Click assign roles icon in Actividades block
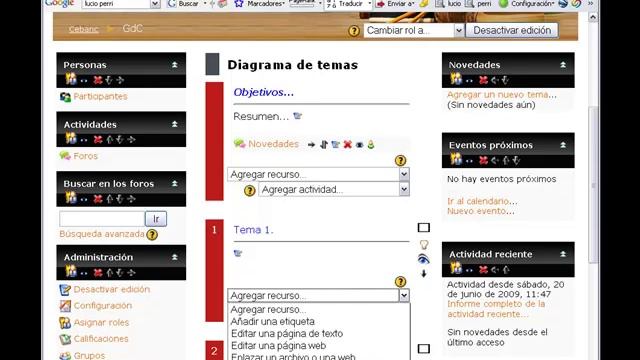The image size is (640, 360). pos(71,139)
